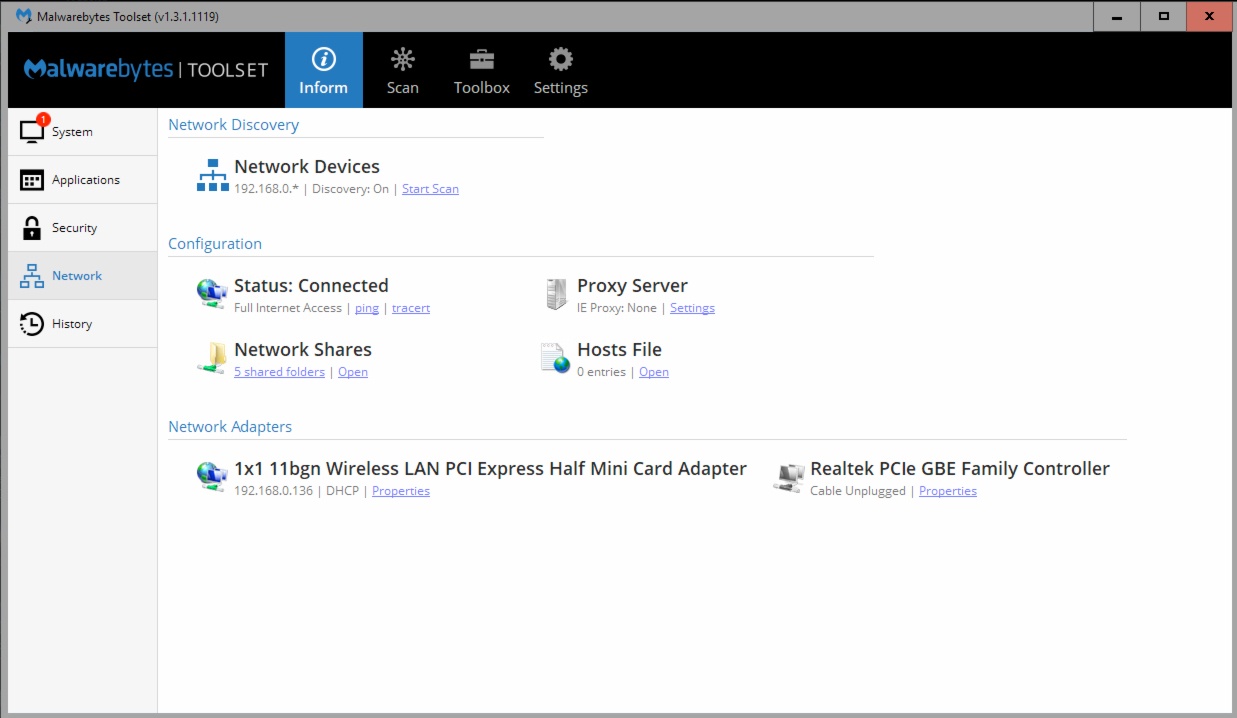Click the Proxy Server tower icon
Viewport: 1237px width, 718px height.
[556, 294]
